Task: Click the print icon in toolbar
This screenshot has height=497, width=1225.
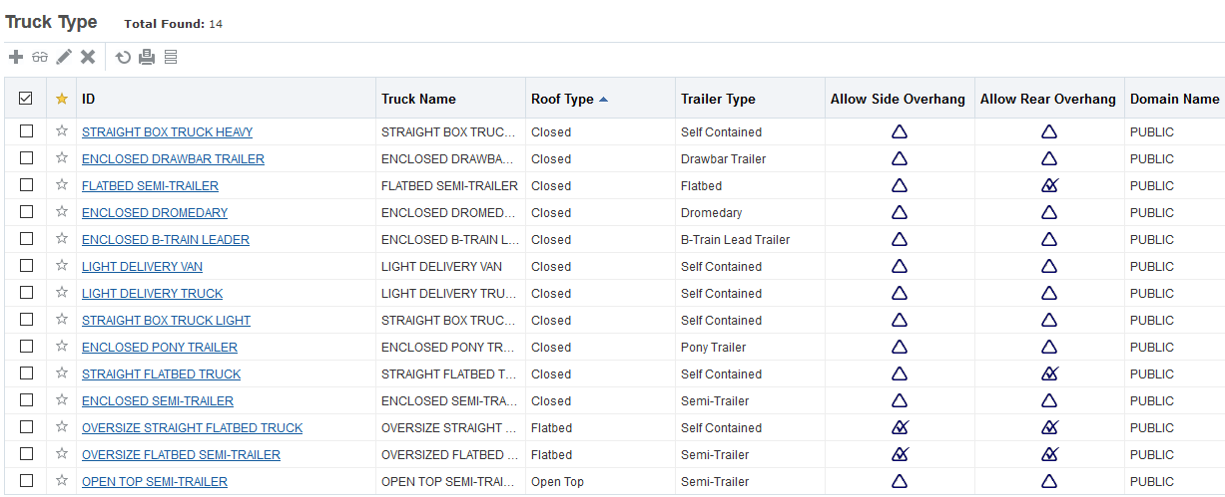Action: (x=147, y=58)
